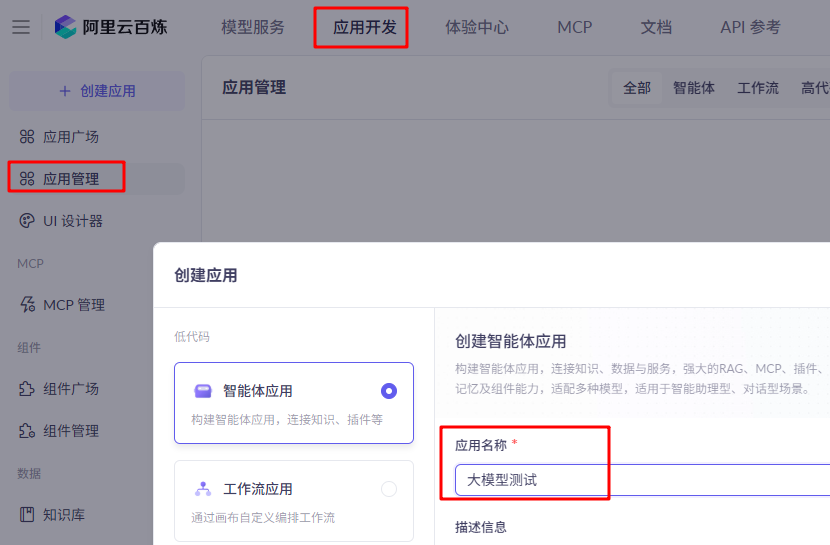Click the 组件 sidebar section label
Image resolution: width=830 pixels, height=545 pixels.
(29, 348)
